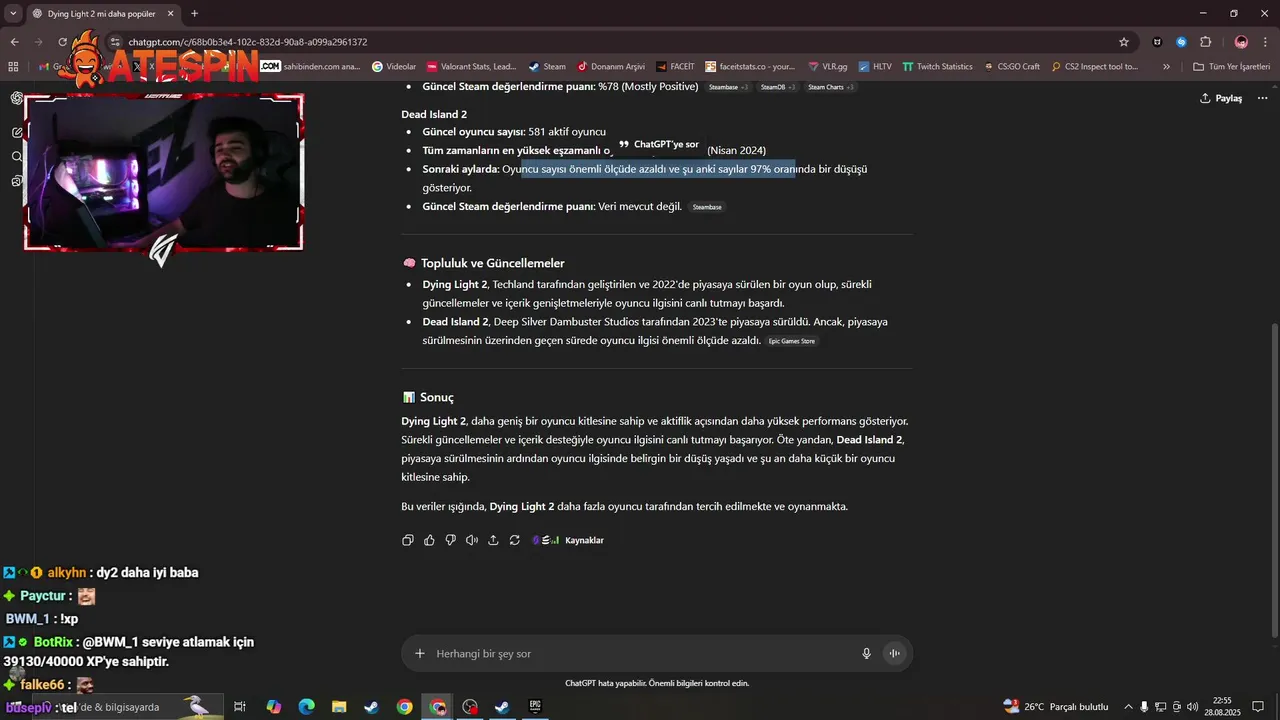Go back to the previous page
The height and width of the screenshot is (720, 1280).
coord(14,42)
